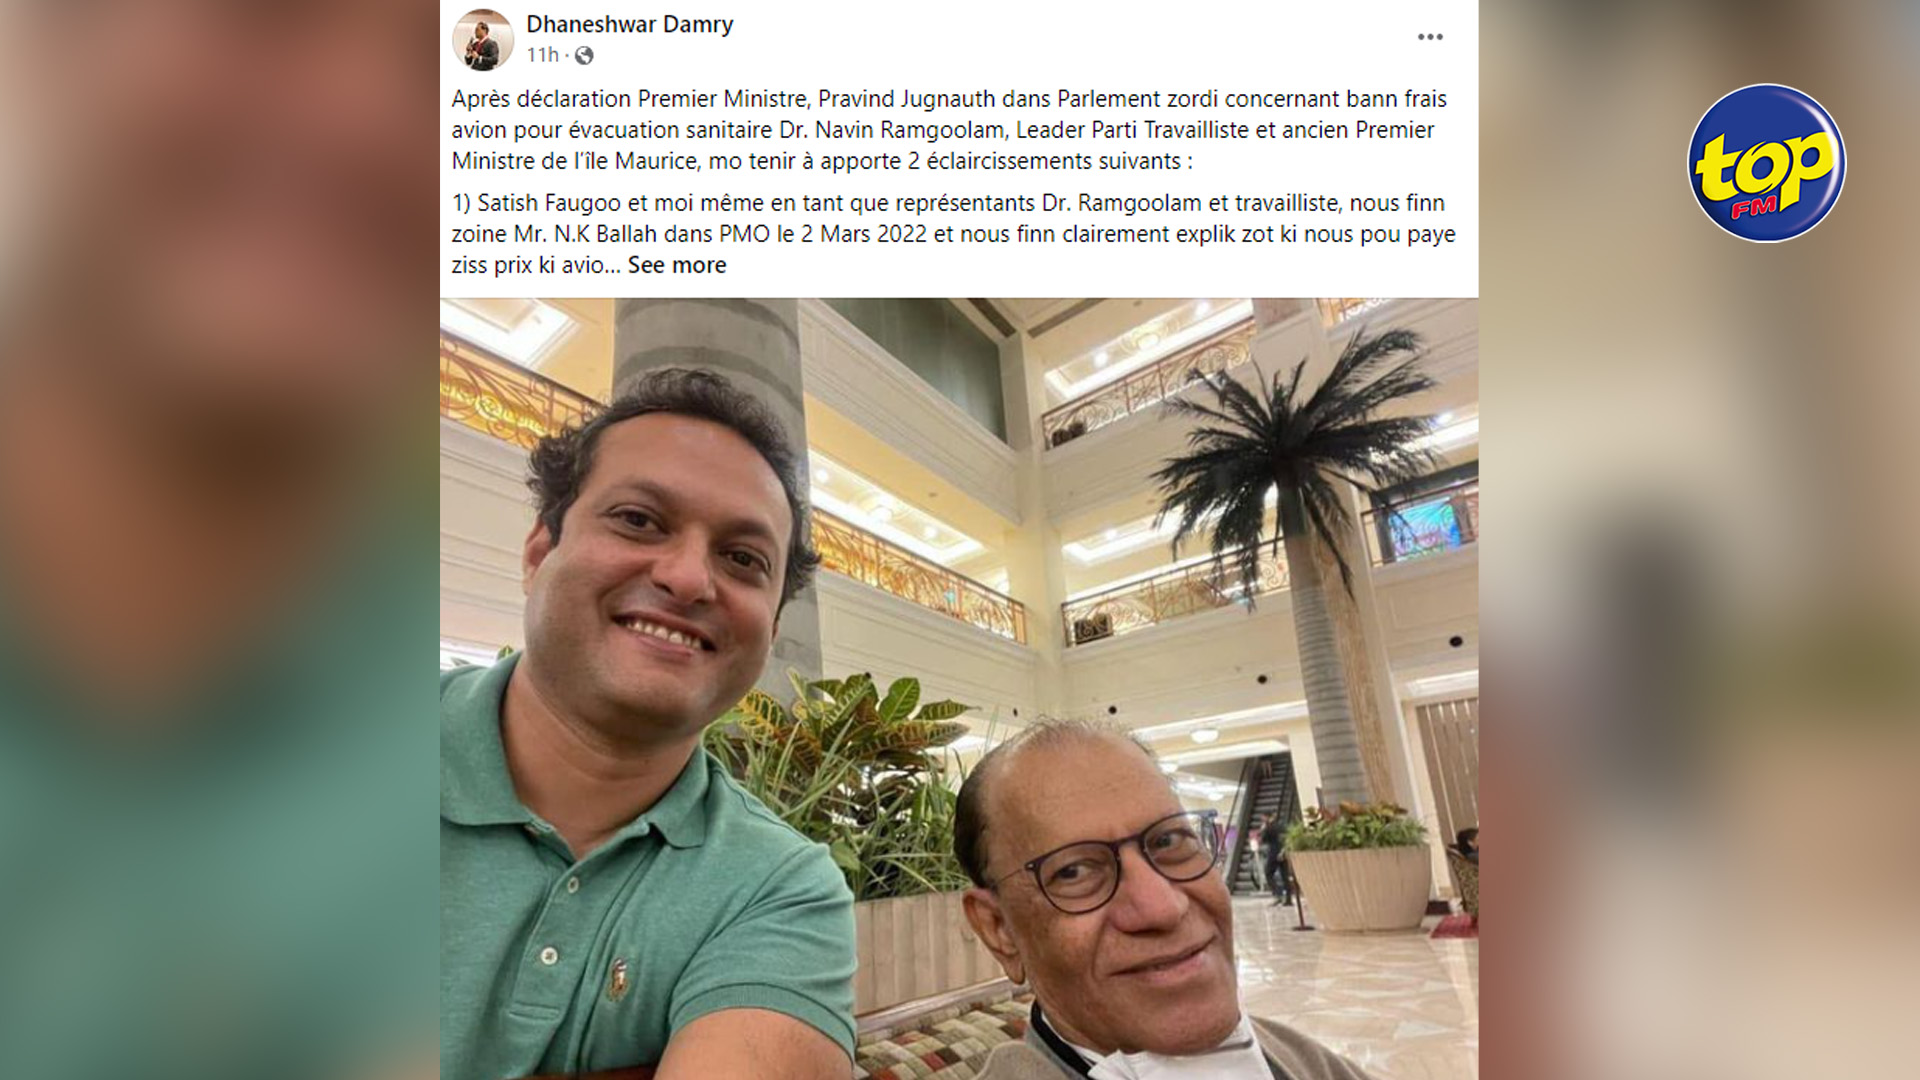Click the white planter pot under palm
The height and width of the screenshot is (1080, 1920).
[1360, 887]
